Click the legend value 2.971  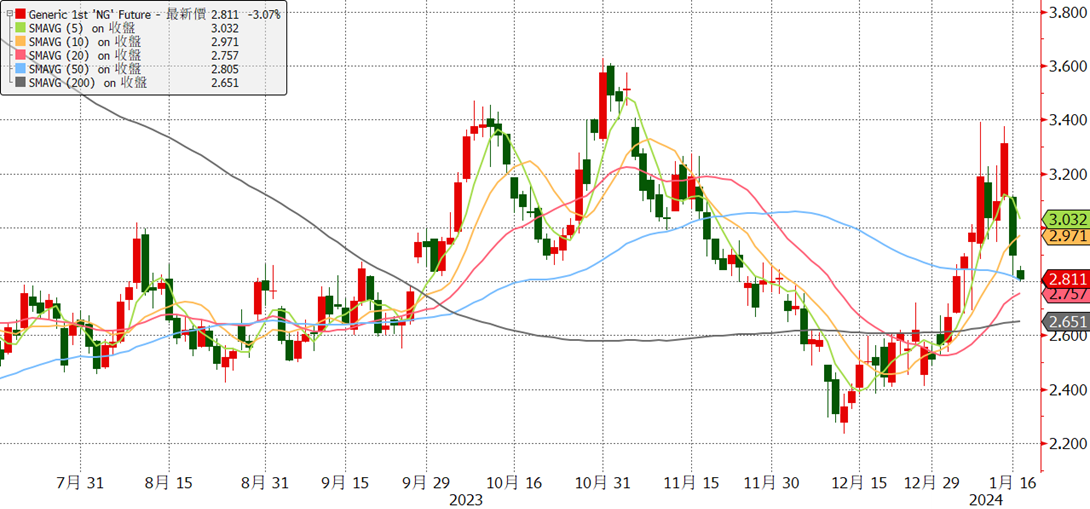(225, 42)
